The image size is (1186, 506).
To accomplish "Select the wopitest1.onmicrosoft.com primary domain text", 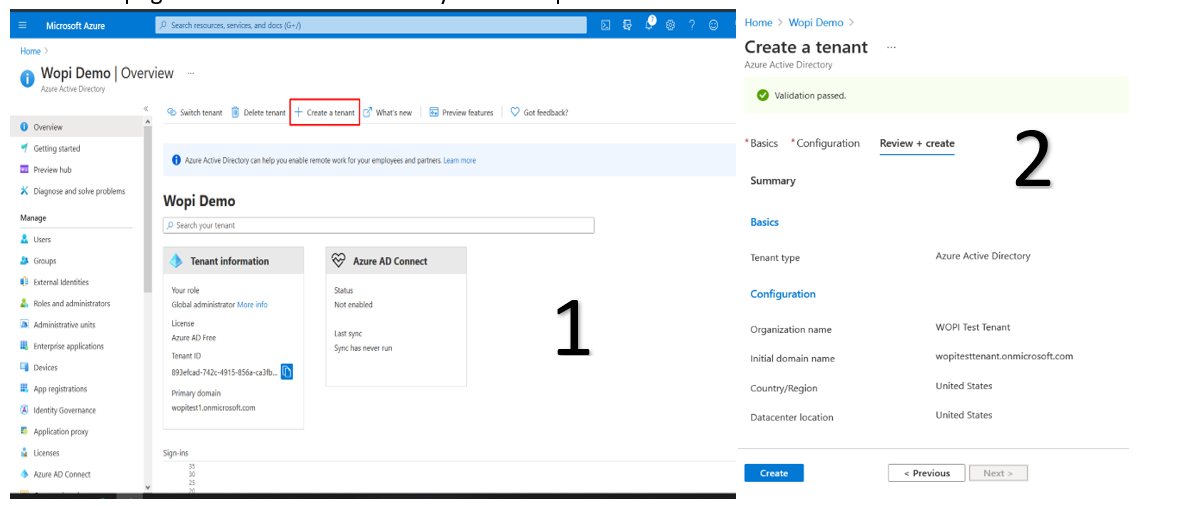I will click(213, 408).
